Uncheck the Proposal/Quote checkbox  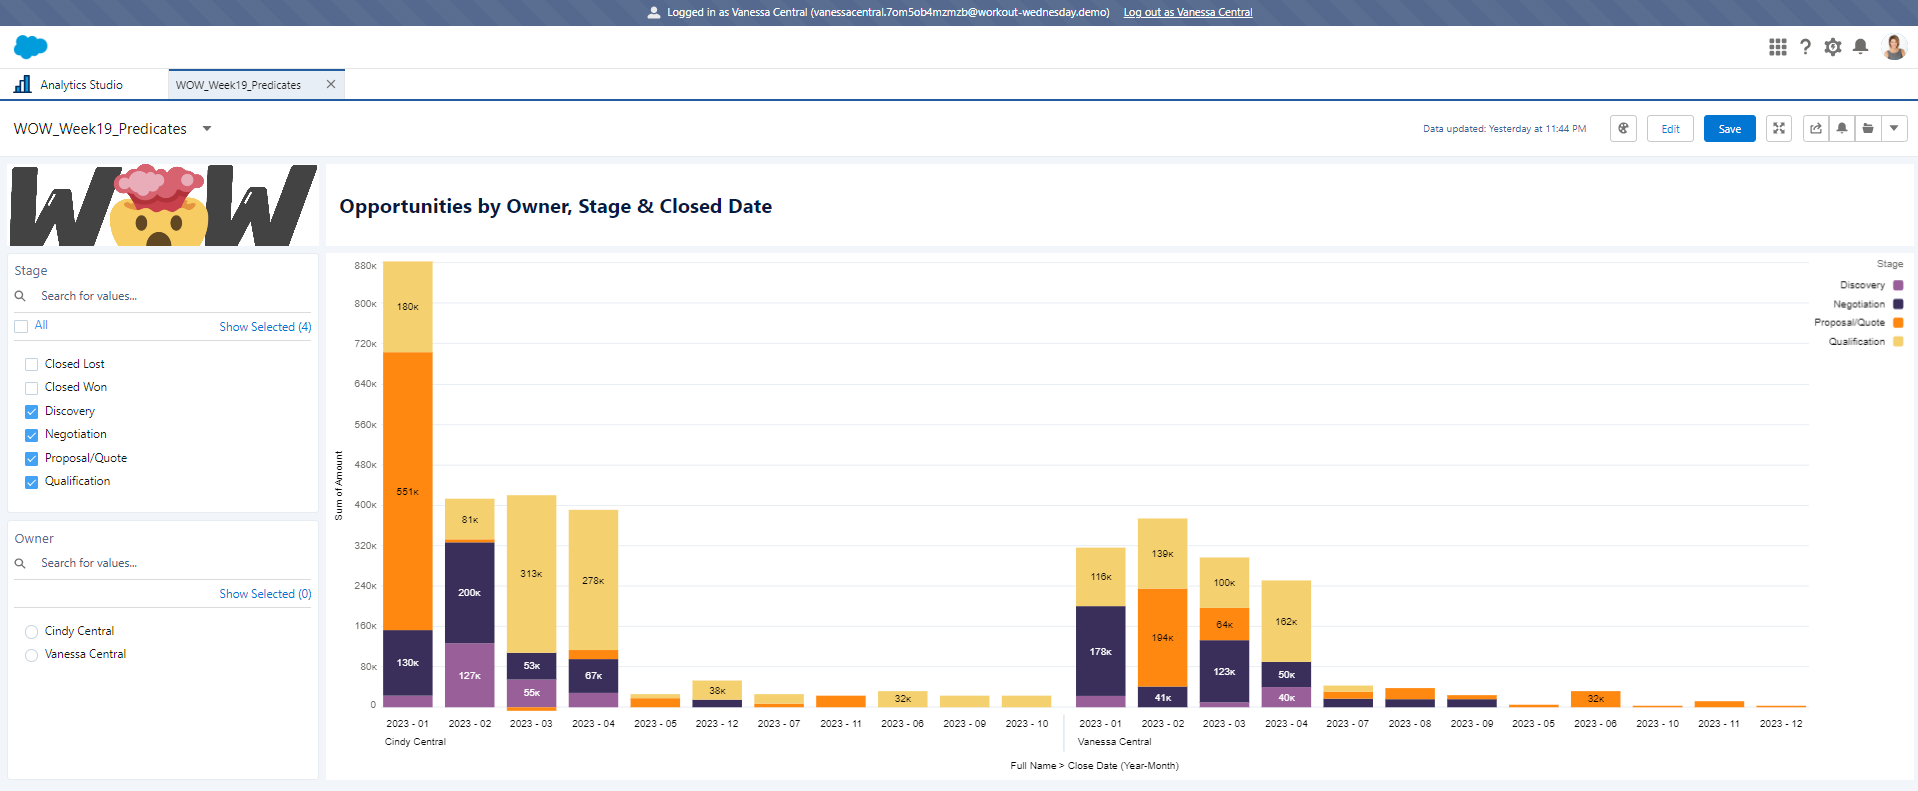(x=32, y=458)
